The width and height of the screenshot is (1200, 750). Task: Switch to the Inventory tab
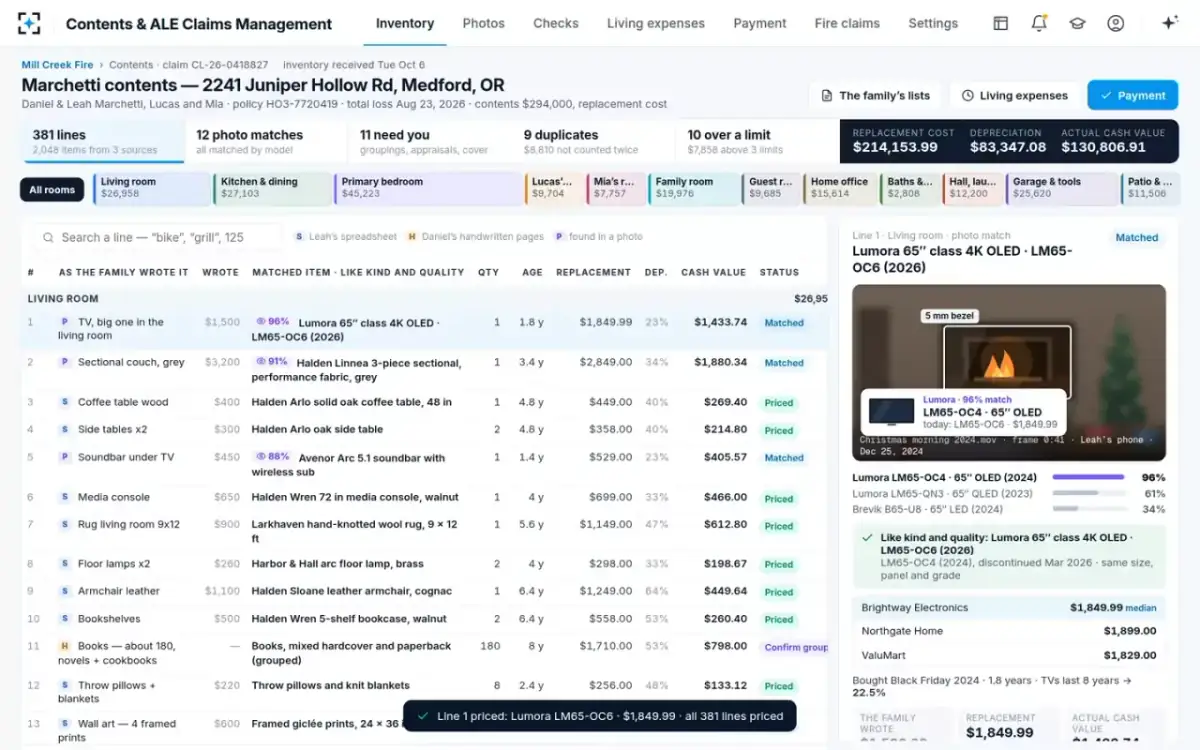click(405, 23)
